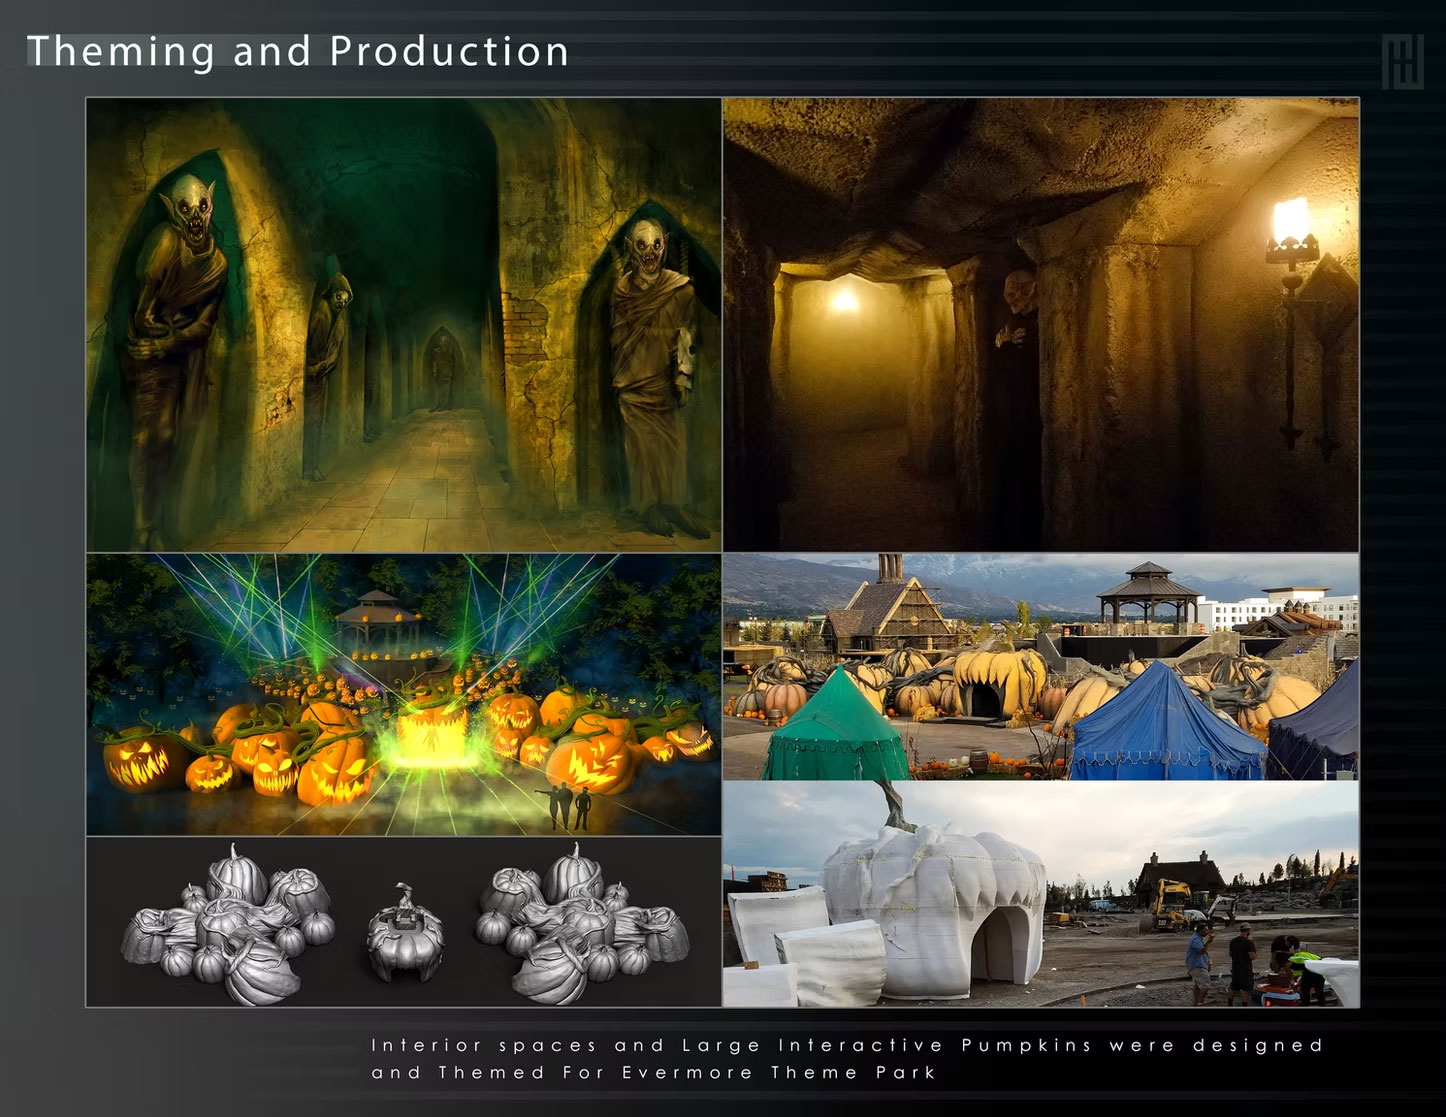Select the laser-lit pumpkin concept art
Viewport: 1446px width, 1117px height.
click(403, 694)
